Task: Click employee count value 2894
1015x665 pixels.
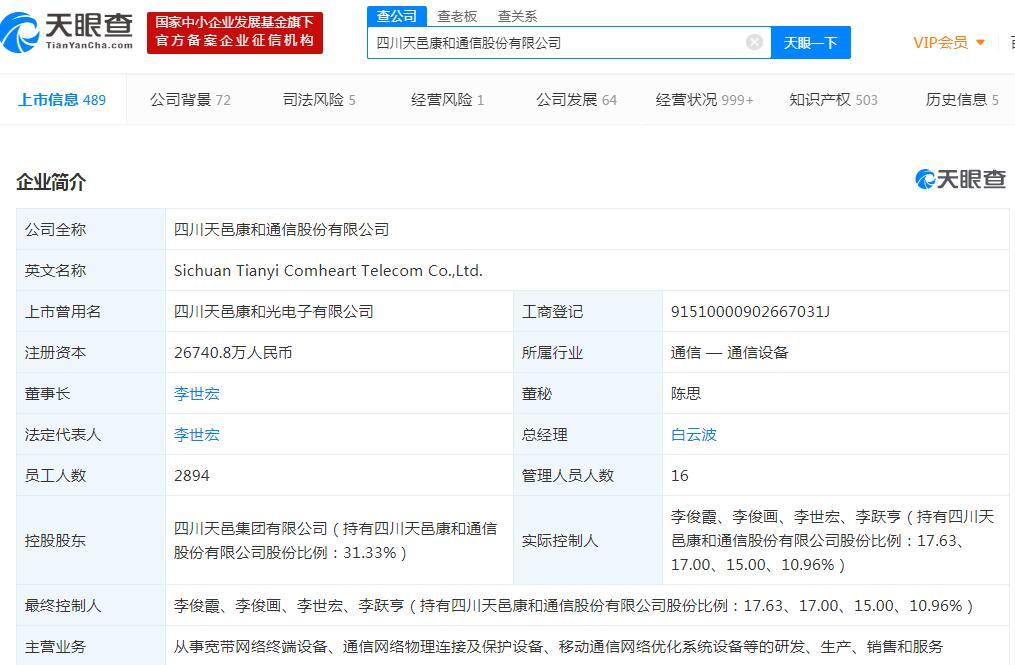Action: 192,475
